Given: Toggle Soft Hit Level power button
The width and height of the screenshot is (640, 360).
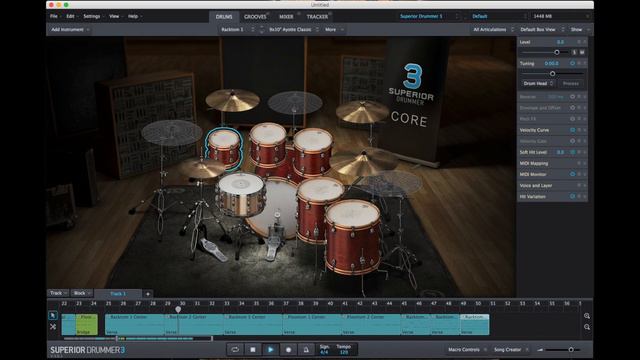Looking at the screenshot, I should (x=572, y=152).
